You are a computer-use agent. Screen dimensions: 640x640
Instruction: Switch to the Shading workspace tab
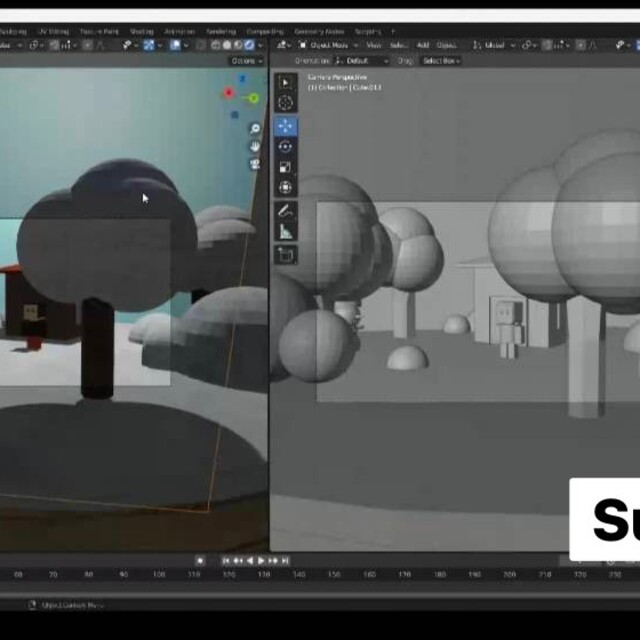click(142, 31)
